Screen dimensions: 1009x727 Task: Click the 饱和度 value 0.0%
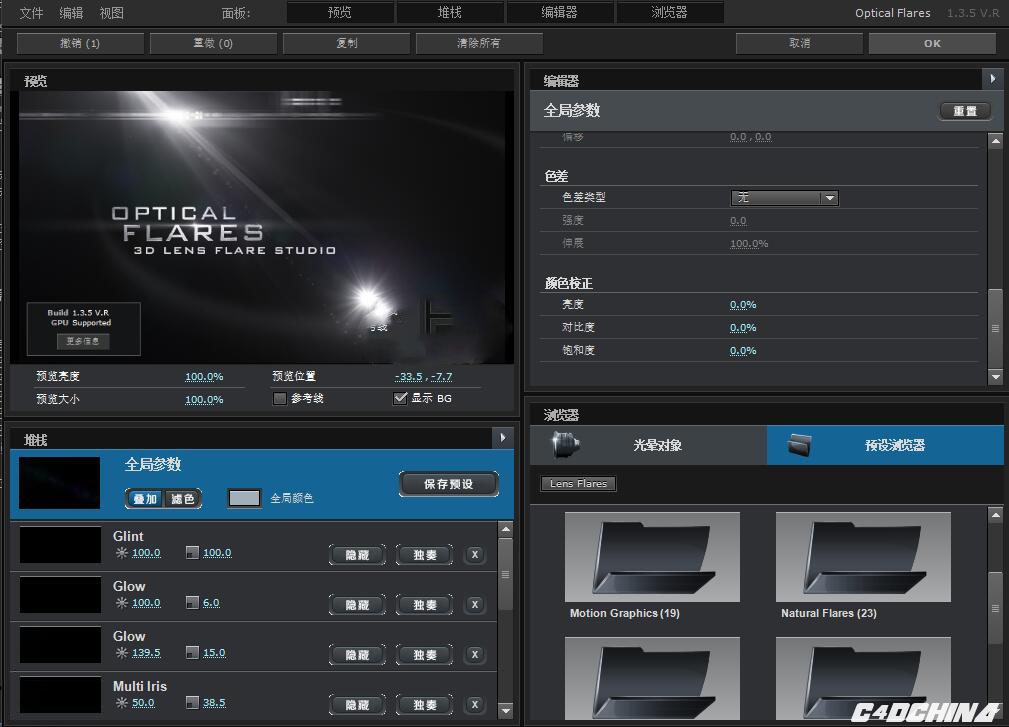pos(743,351)
